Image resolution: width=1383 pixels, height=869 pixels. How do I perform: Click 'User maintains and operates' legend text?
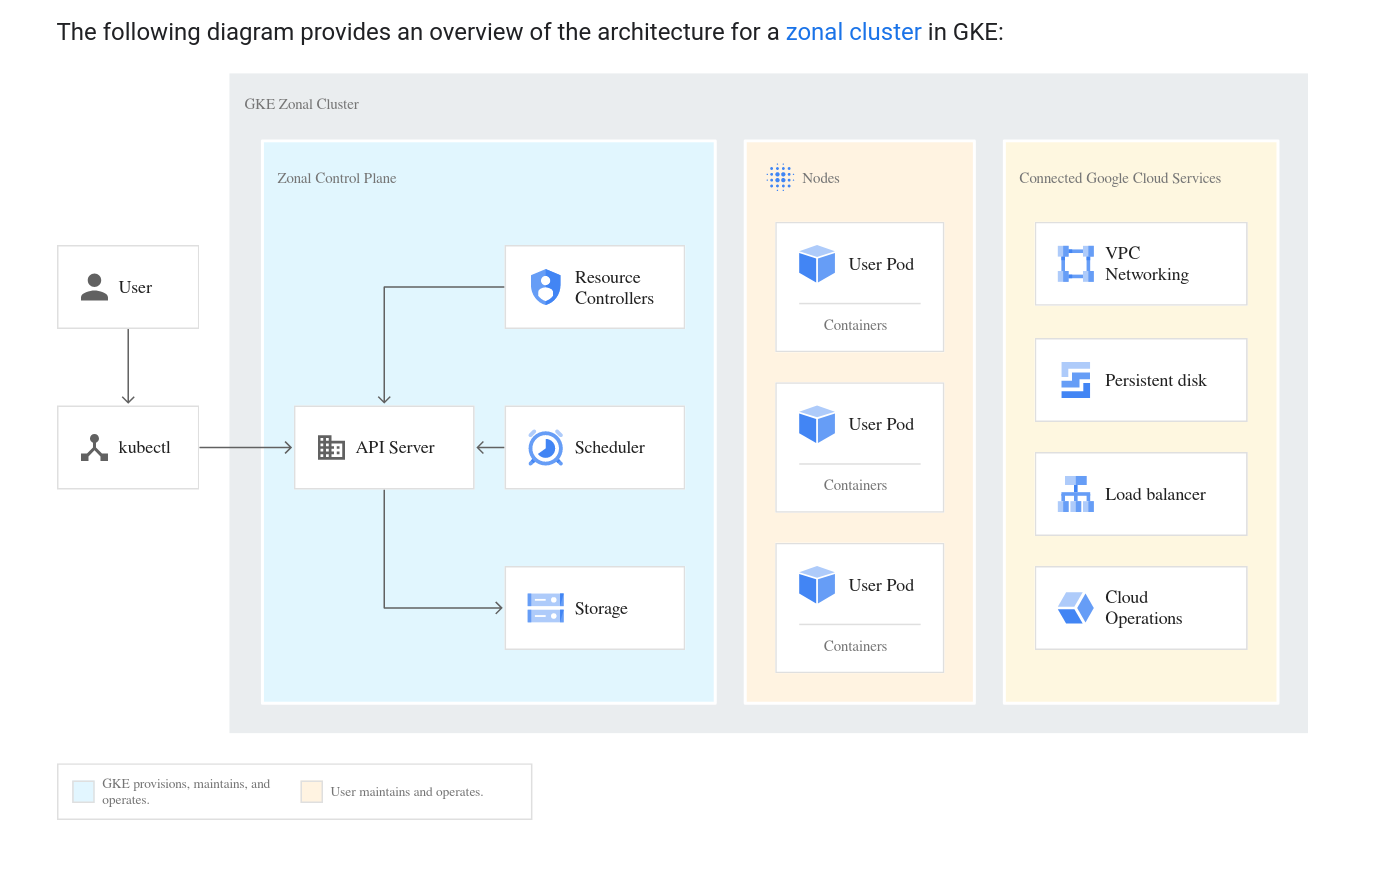click(407, 792)
